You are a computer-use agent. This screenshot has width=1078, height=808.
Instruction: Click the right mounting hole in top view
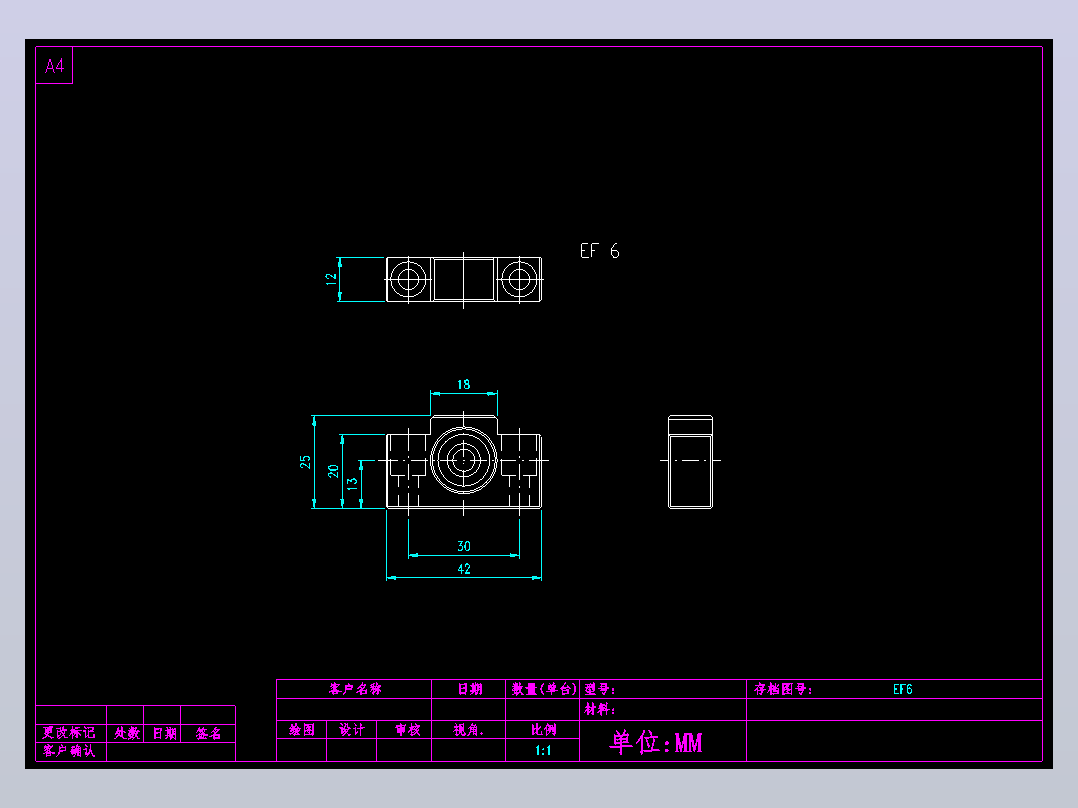click(519, 279)
